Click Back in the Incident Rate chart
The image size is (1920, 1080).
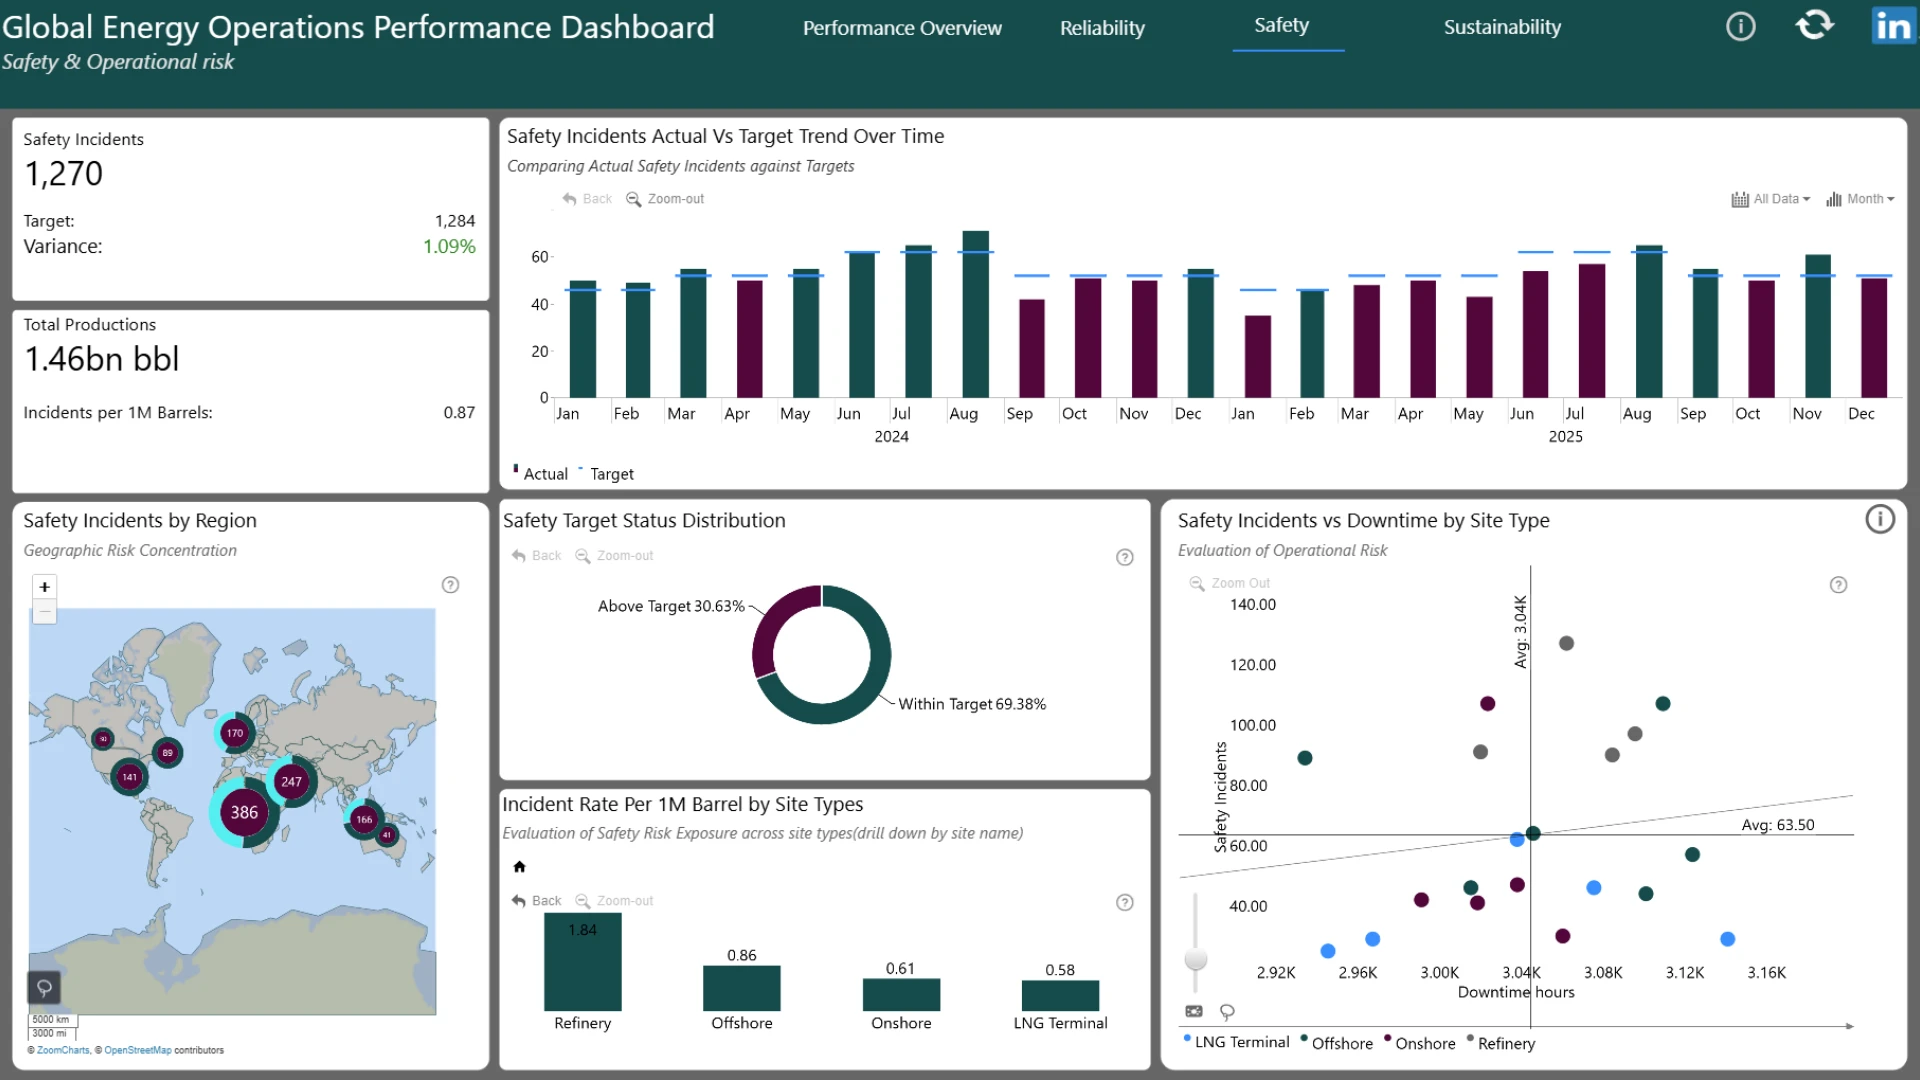pos(537,901)
